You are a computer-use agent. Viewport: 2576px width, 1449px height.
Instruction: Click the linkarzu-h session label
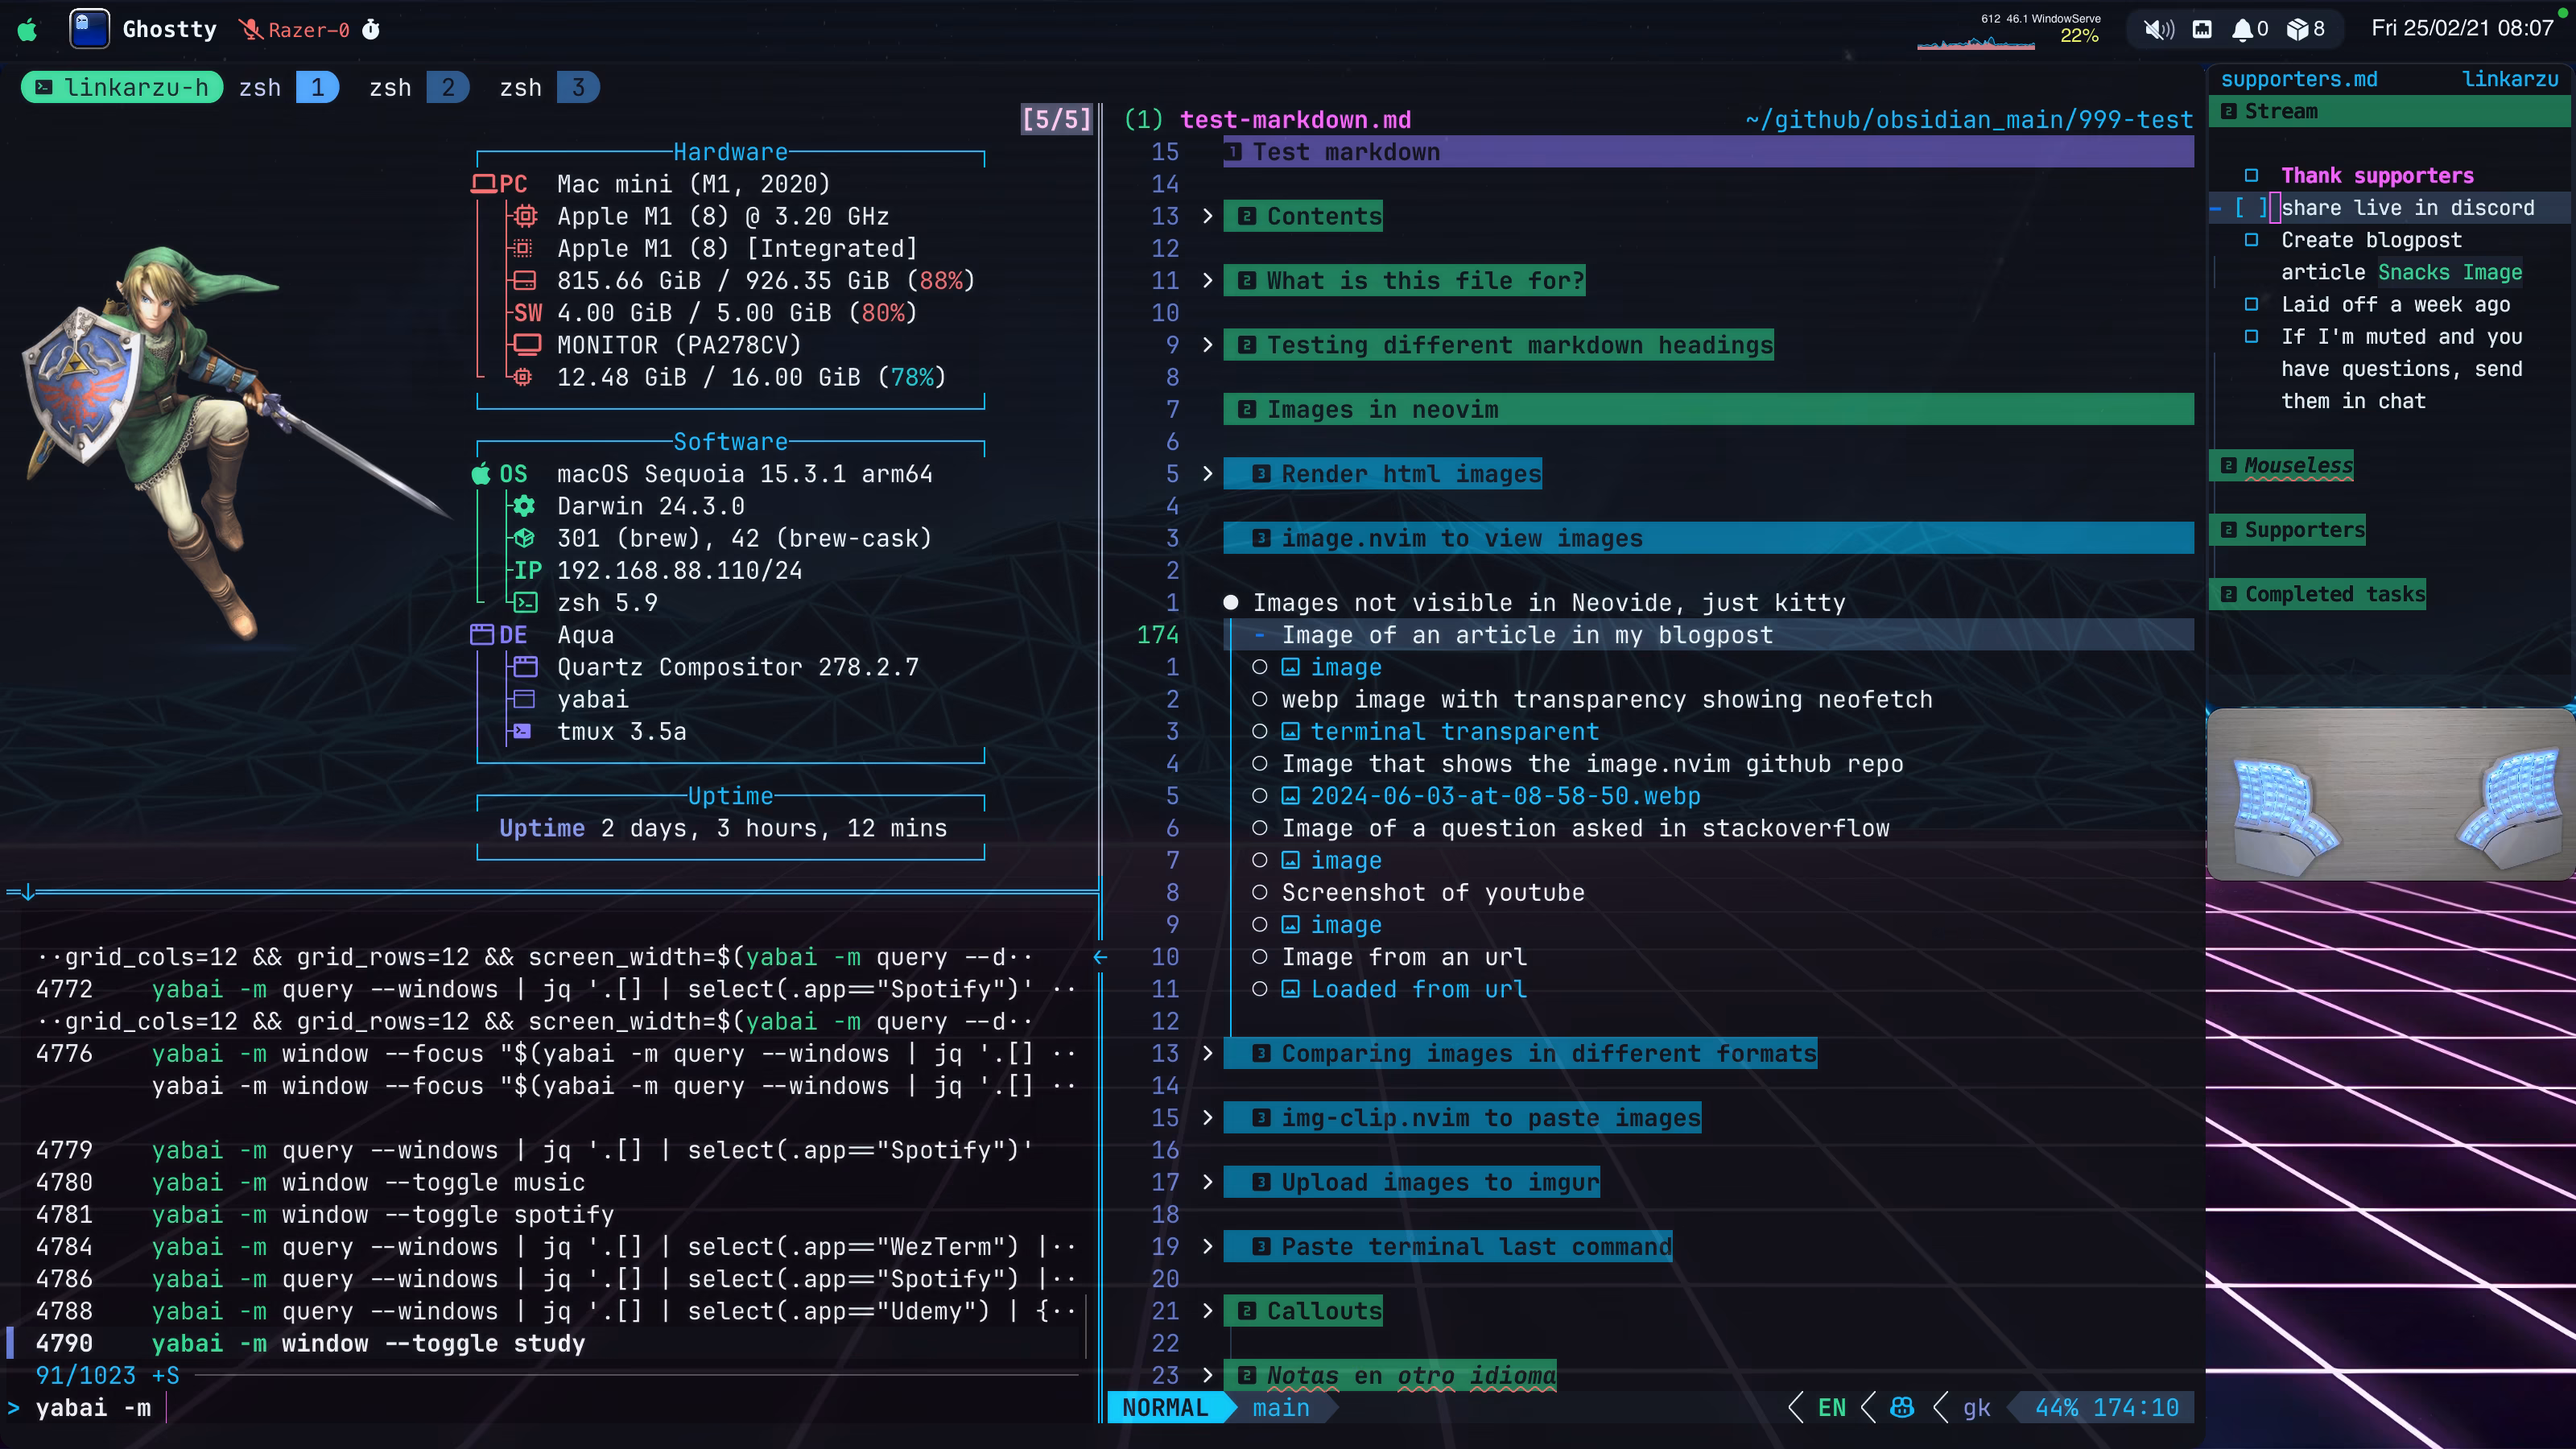click(x=122, y=88)
